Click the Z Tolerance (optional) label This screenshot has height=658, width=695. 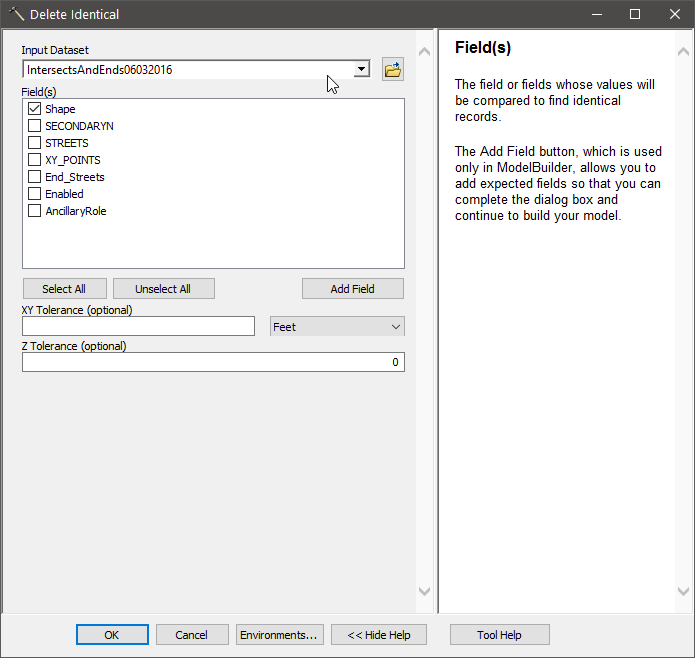[x=74, y=346]
